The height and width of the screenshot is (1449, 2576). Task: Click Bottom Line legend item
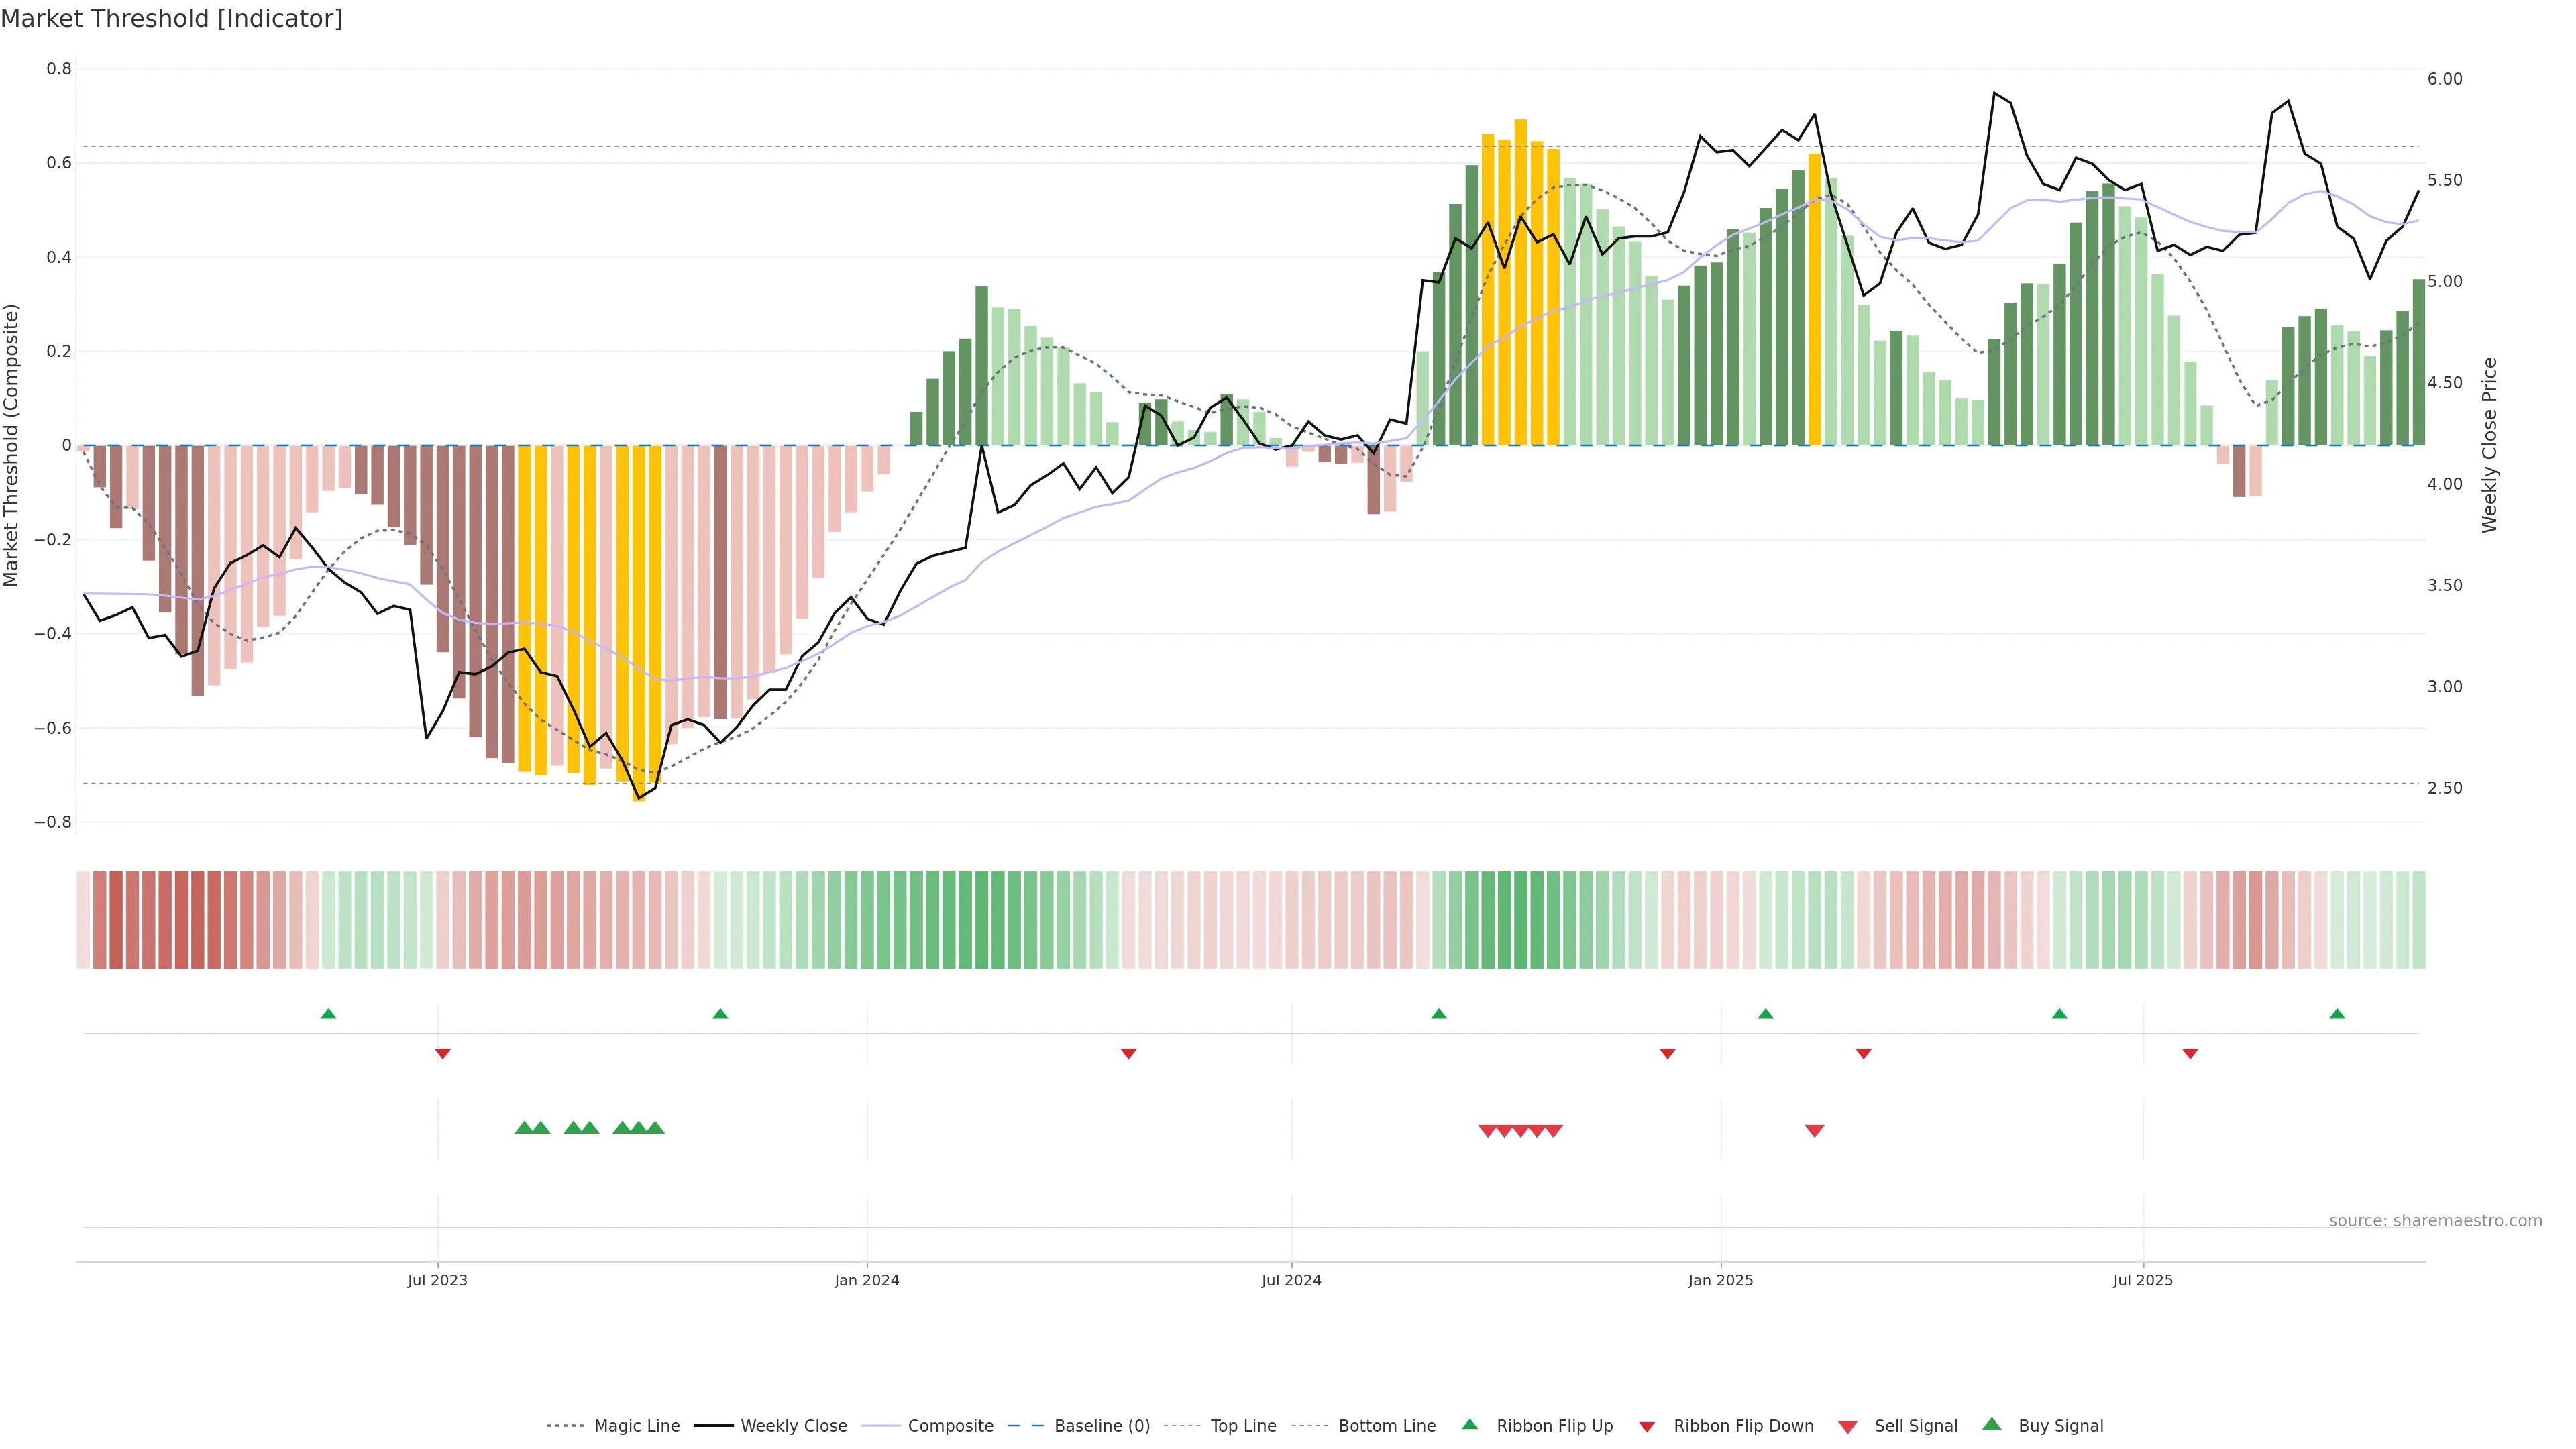tap(1386, 1426)
